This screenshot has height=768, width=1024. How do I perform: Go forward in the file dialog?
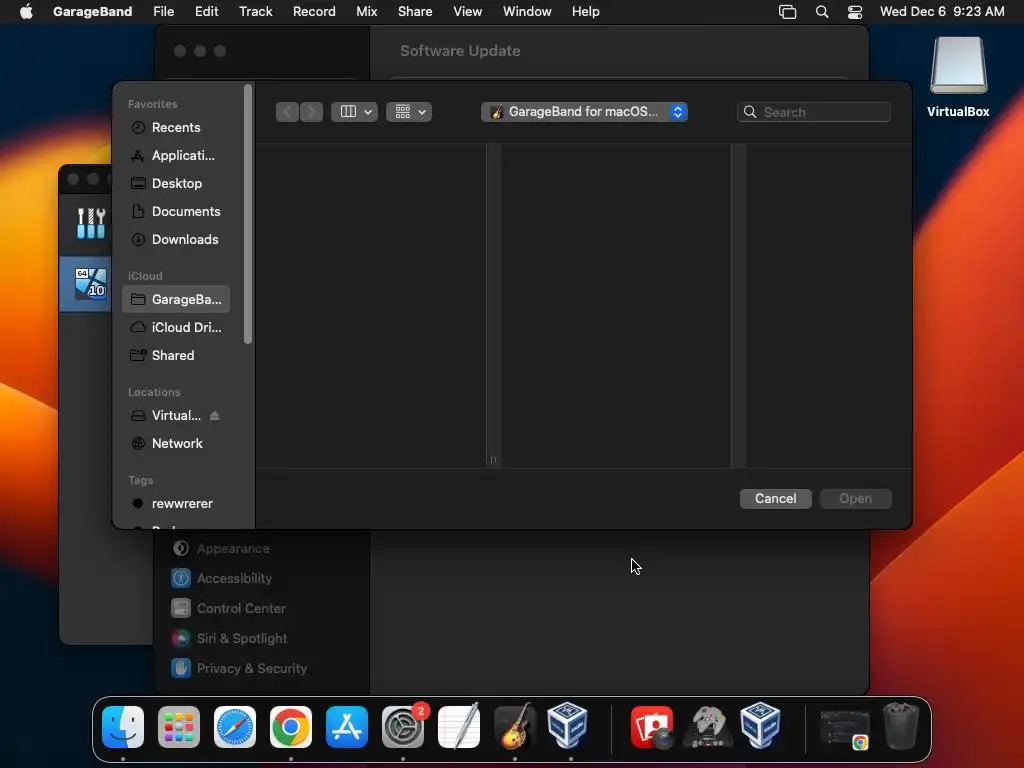point(312,112)
